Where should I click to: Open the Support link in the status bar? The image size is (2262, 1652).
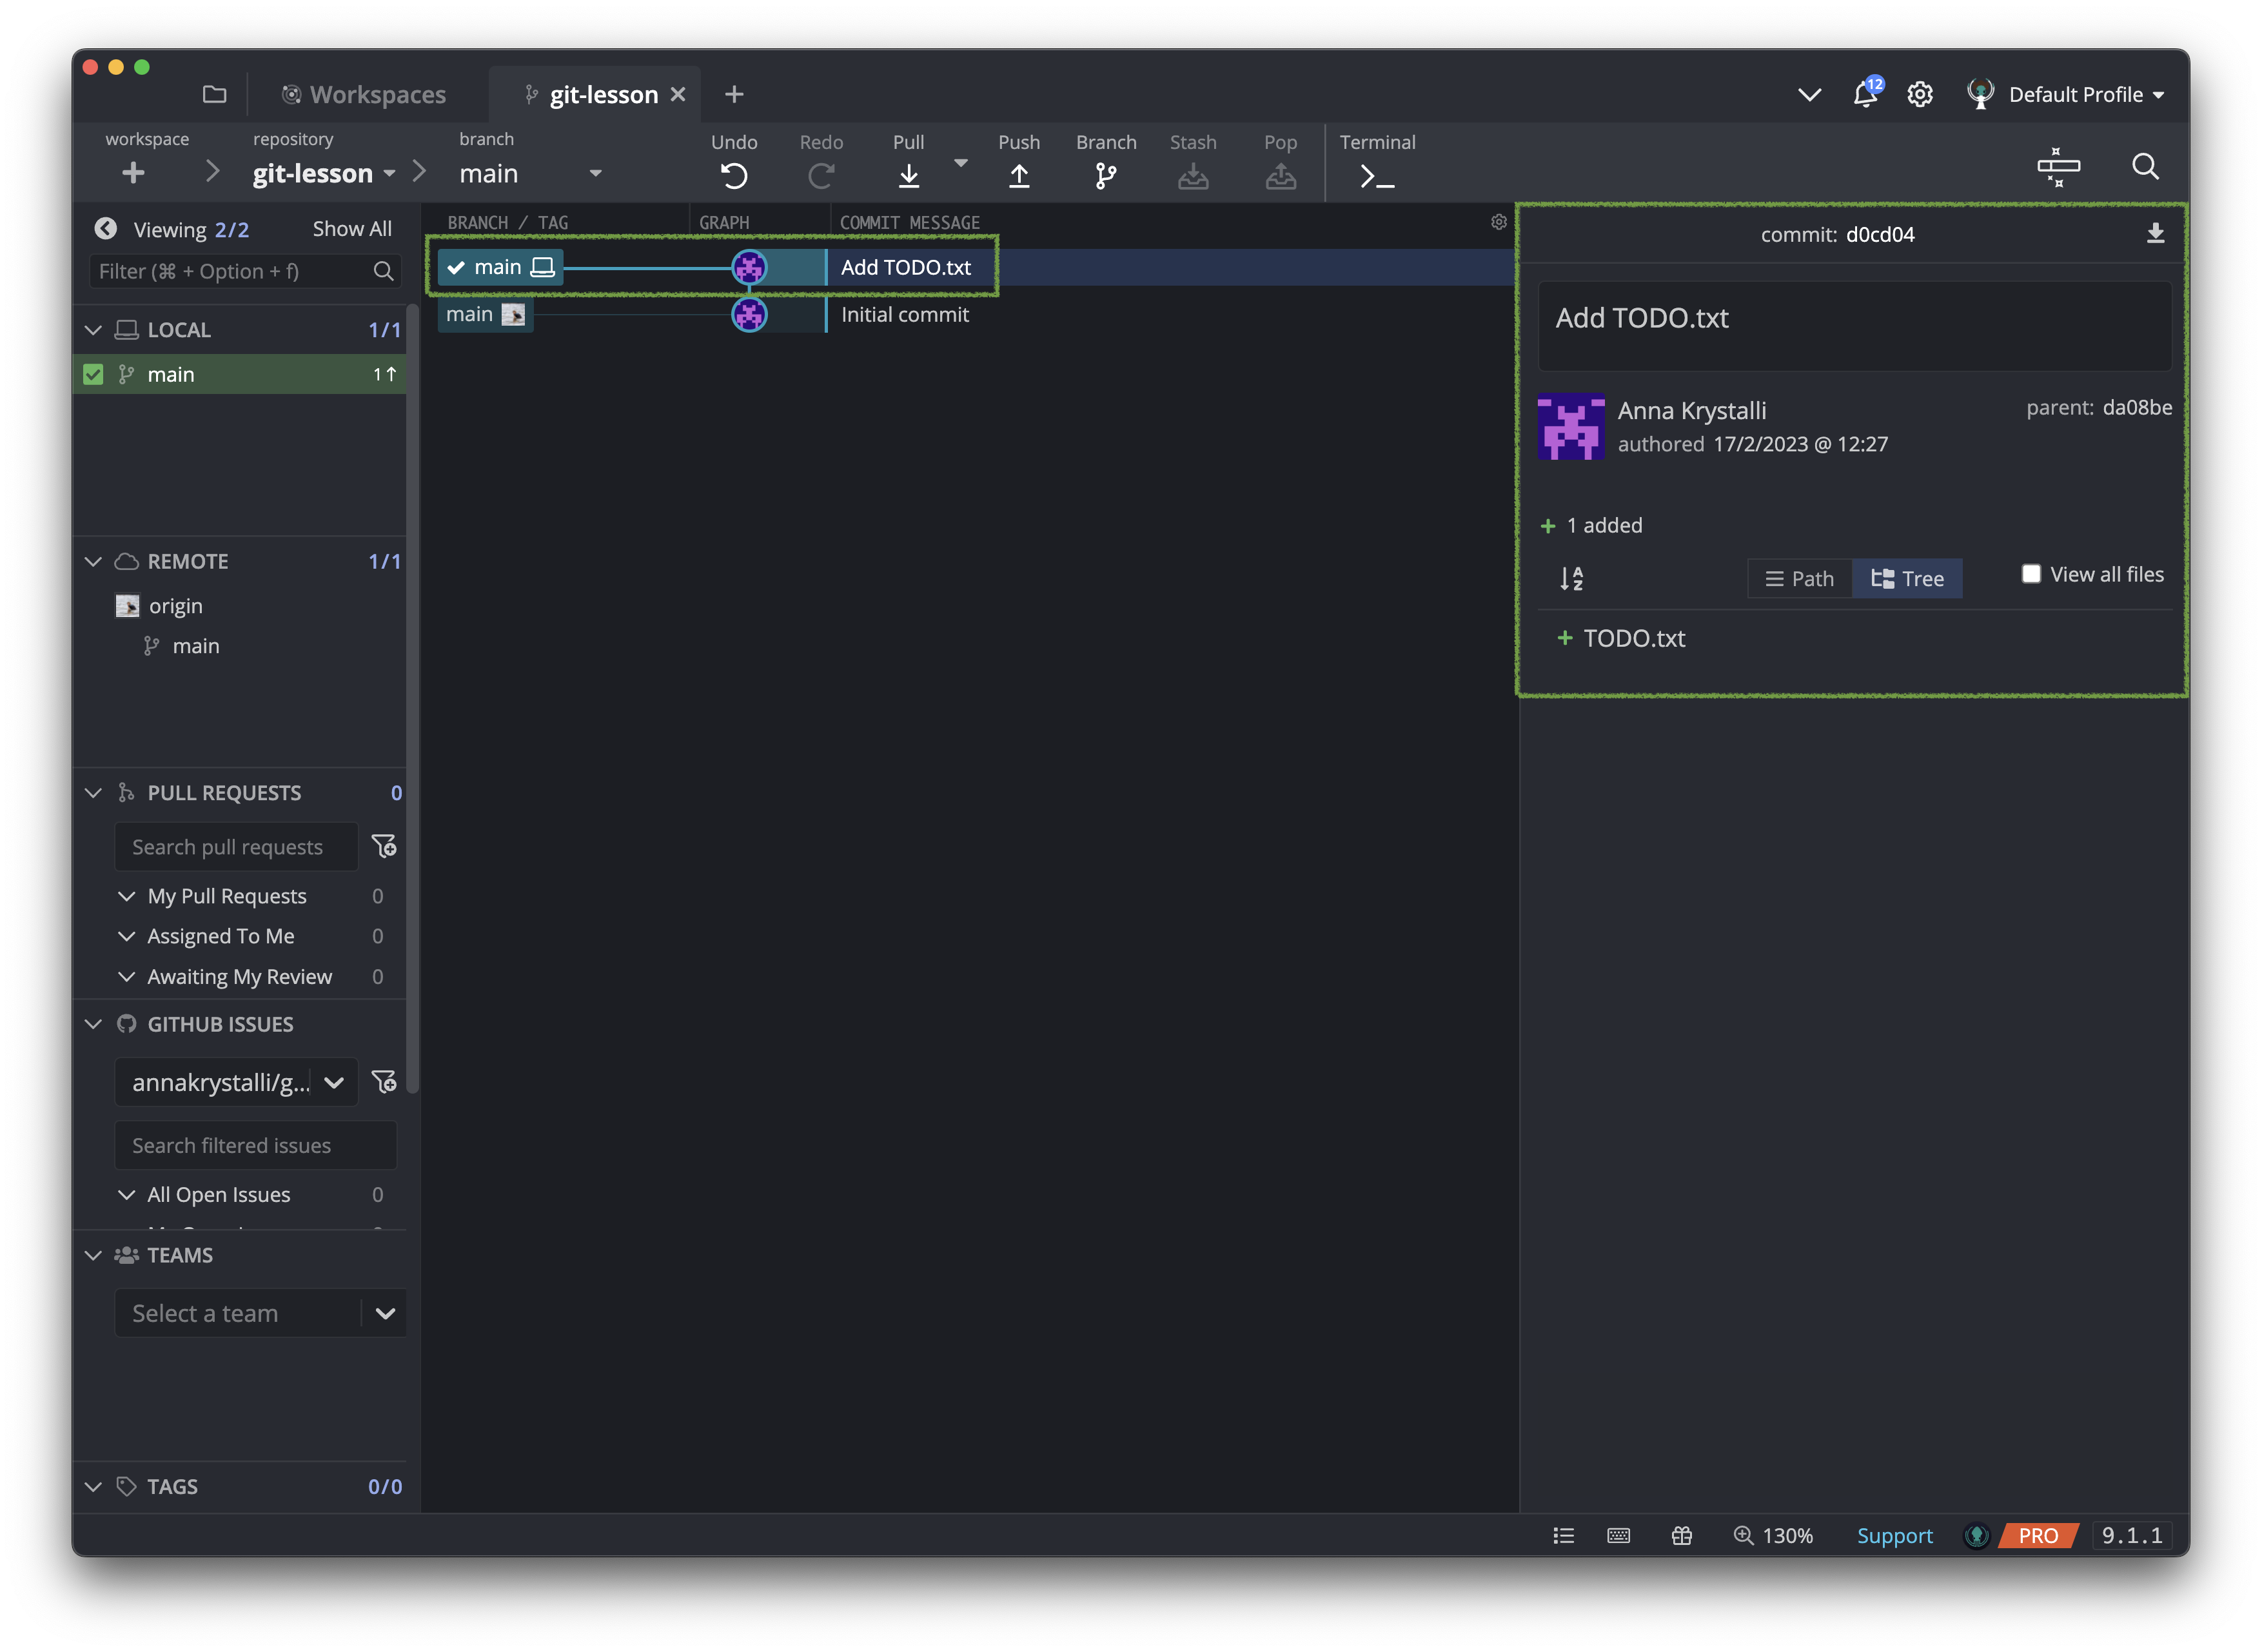(x=1894, y=1535)
